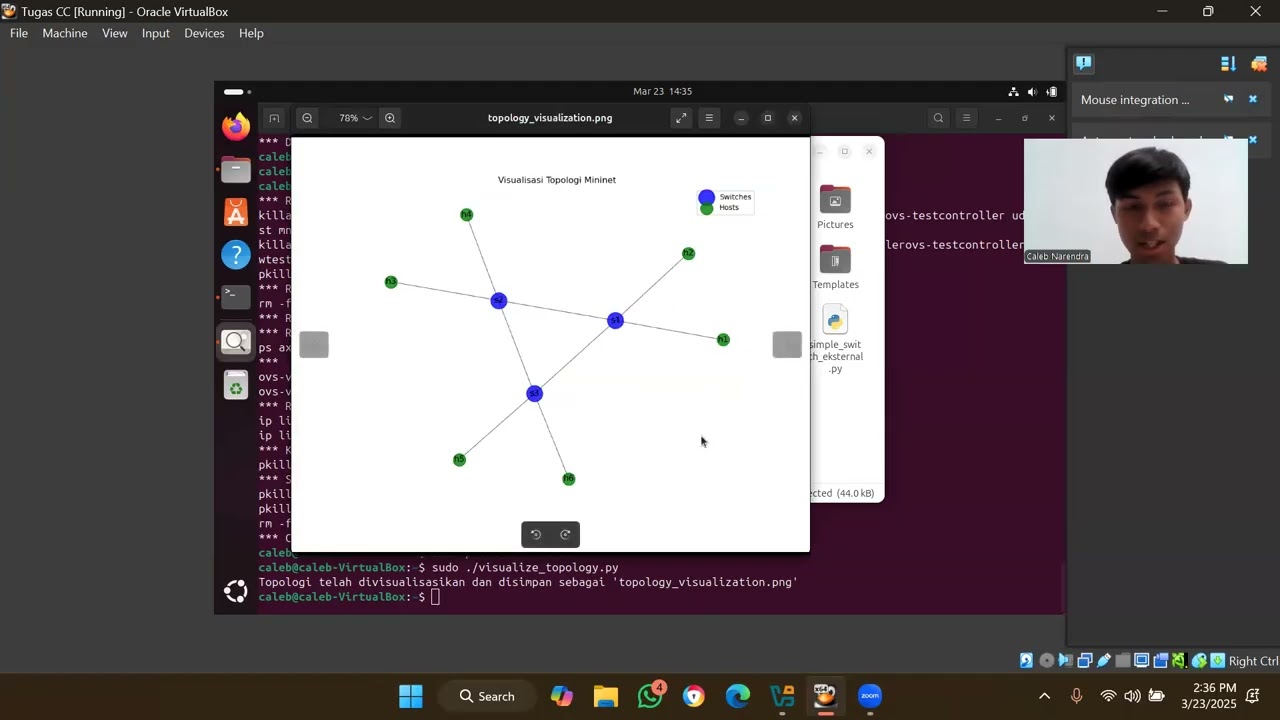Open Firefox from the Ubuntu dock
Viewport: 1280px width, 720px height.
[236, 127]
